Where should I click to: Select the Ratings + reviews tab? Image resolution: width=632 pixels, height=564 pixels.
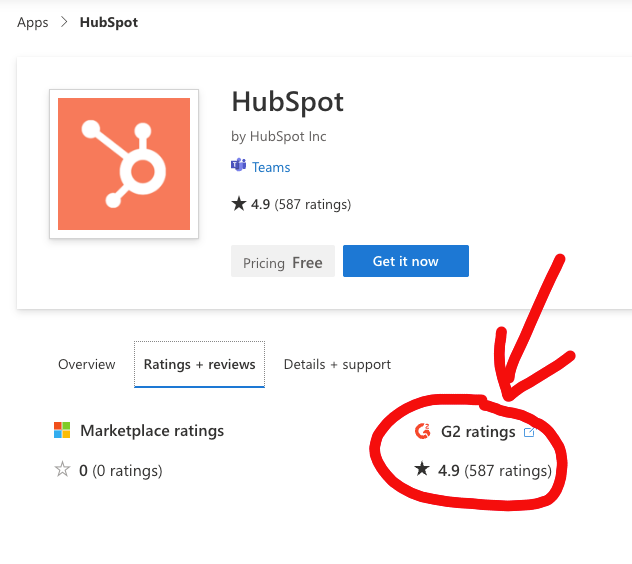click(200, 364)
